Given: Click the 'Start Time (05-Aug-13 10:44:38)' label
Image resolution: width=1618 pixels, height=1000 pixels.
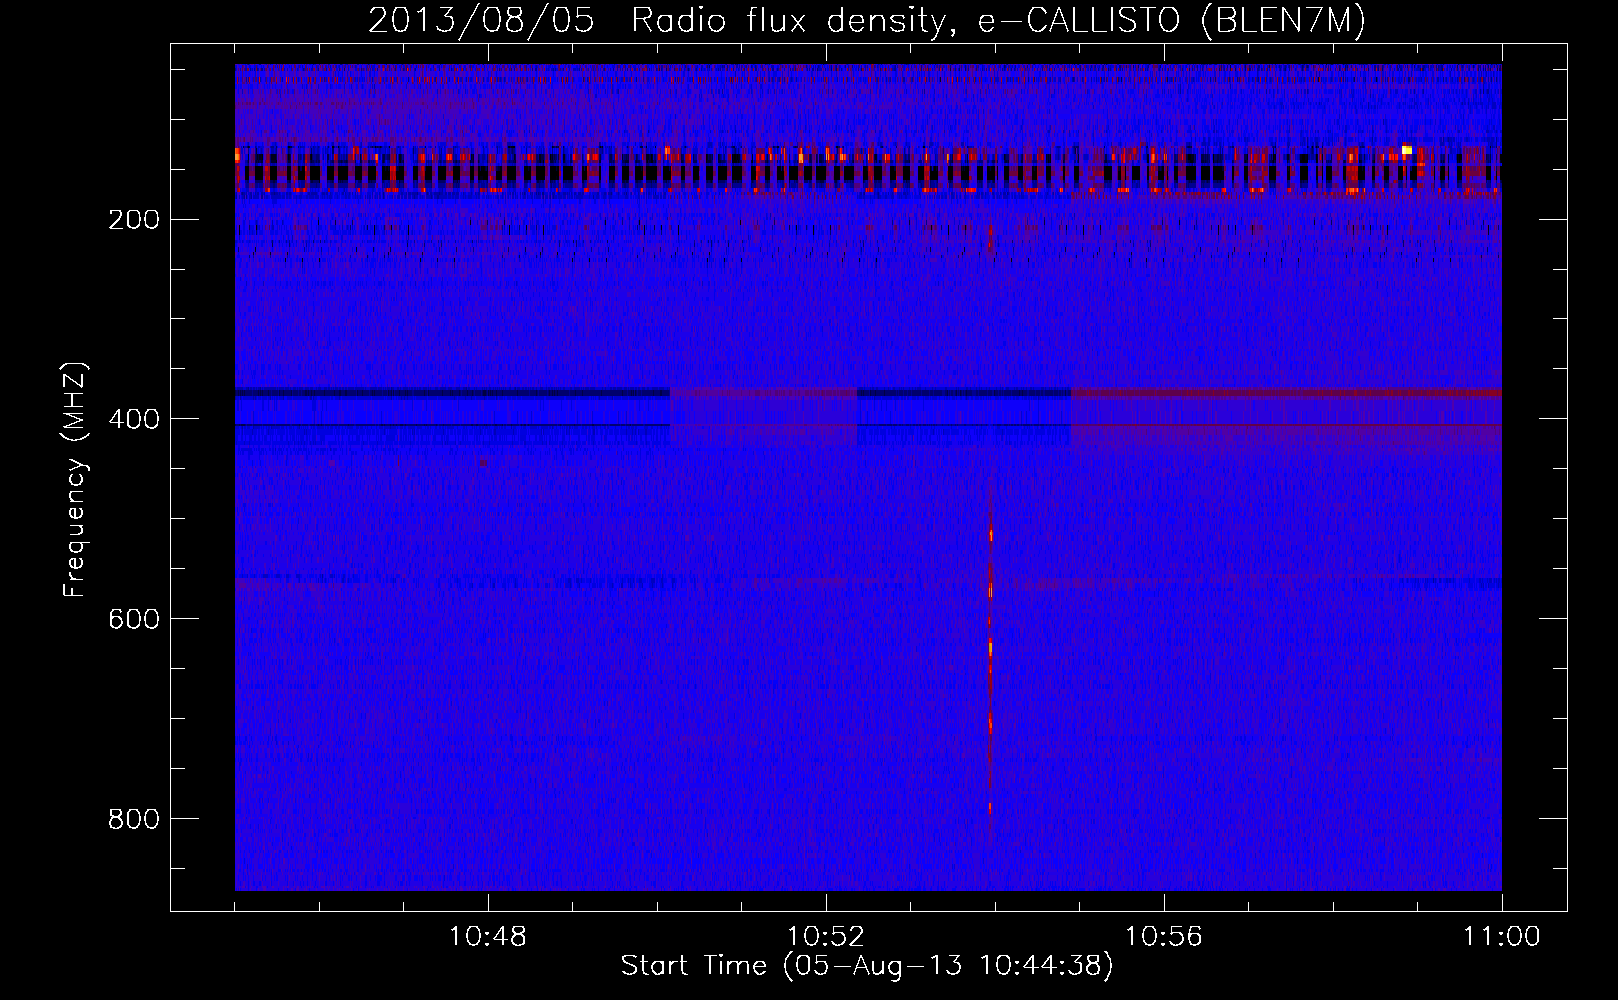Looking at the screenshot, I should click(867, 966).
